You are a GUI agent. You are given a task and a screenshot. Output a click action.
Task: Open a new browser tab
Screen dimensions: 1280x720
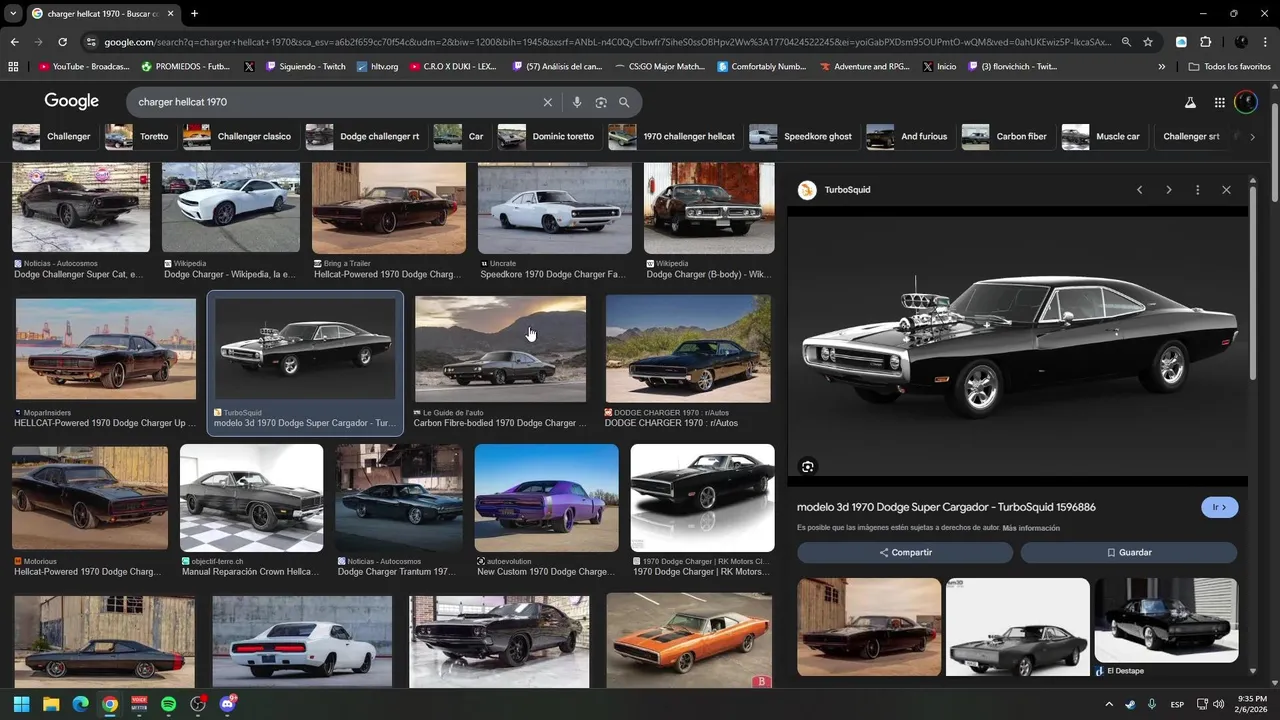point(194,13)
